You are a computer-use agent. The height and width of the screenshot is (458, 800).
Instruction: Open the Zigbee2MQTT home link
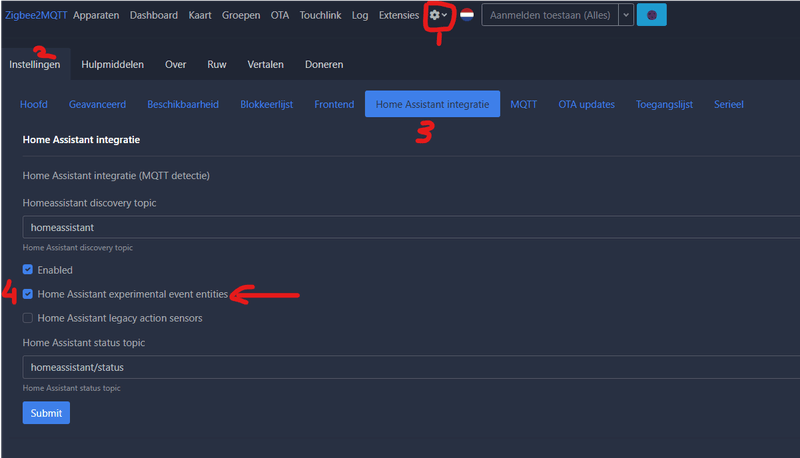36,15
